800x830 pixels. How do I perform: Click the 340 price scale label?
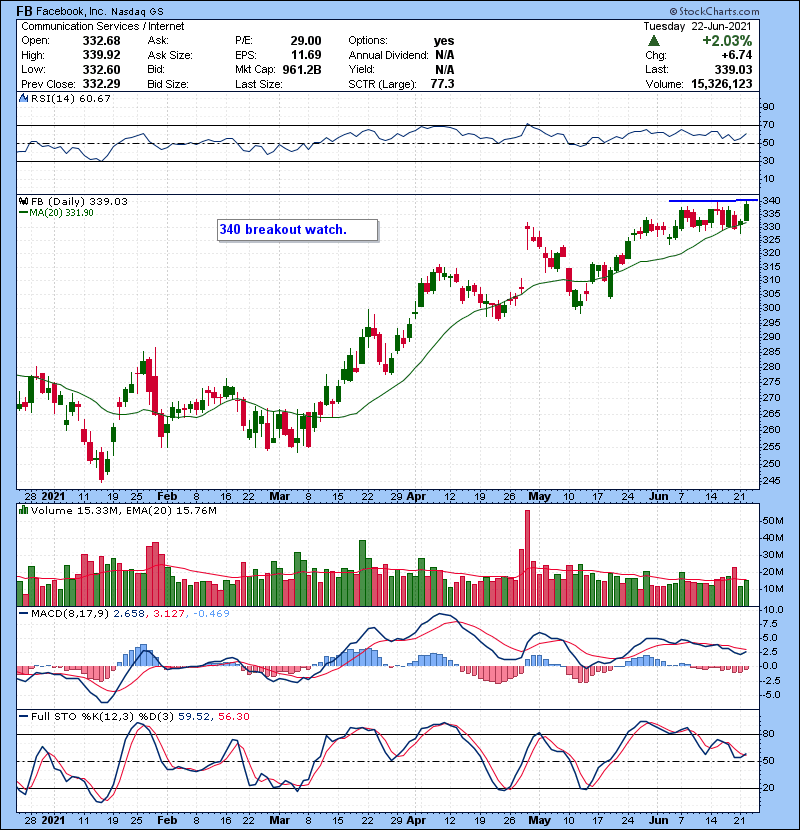[x=771, y=201]
